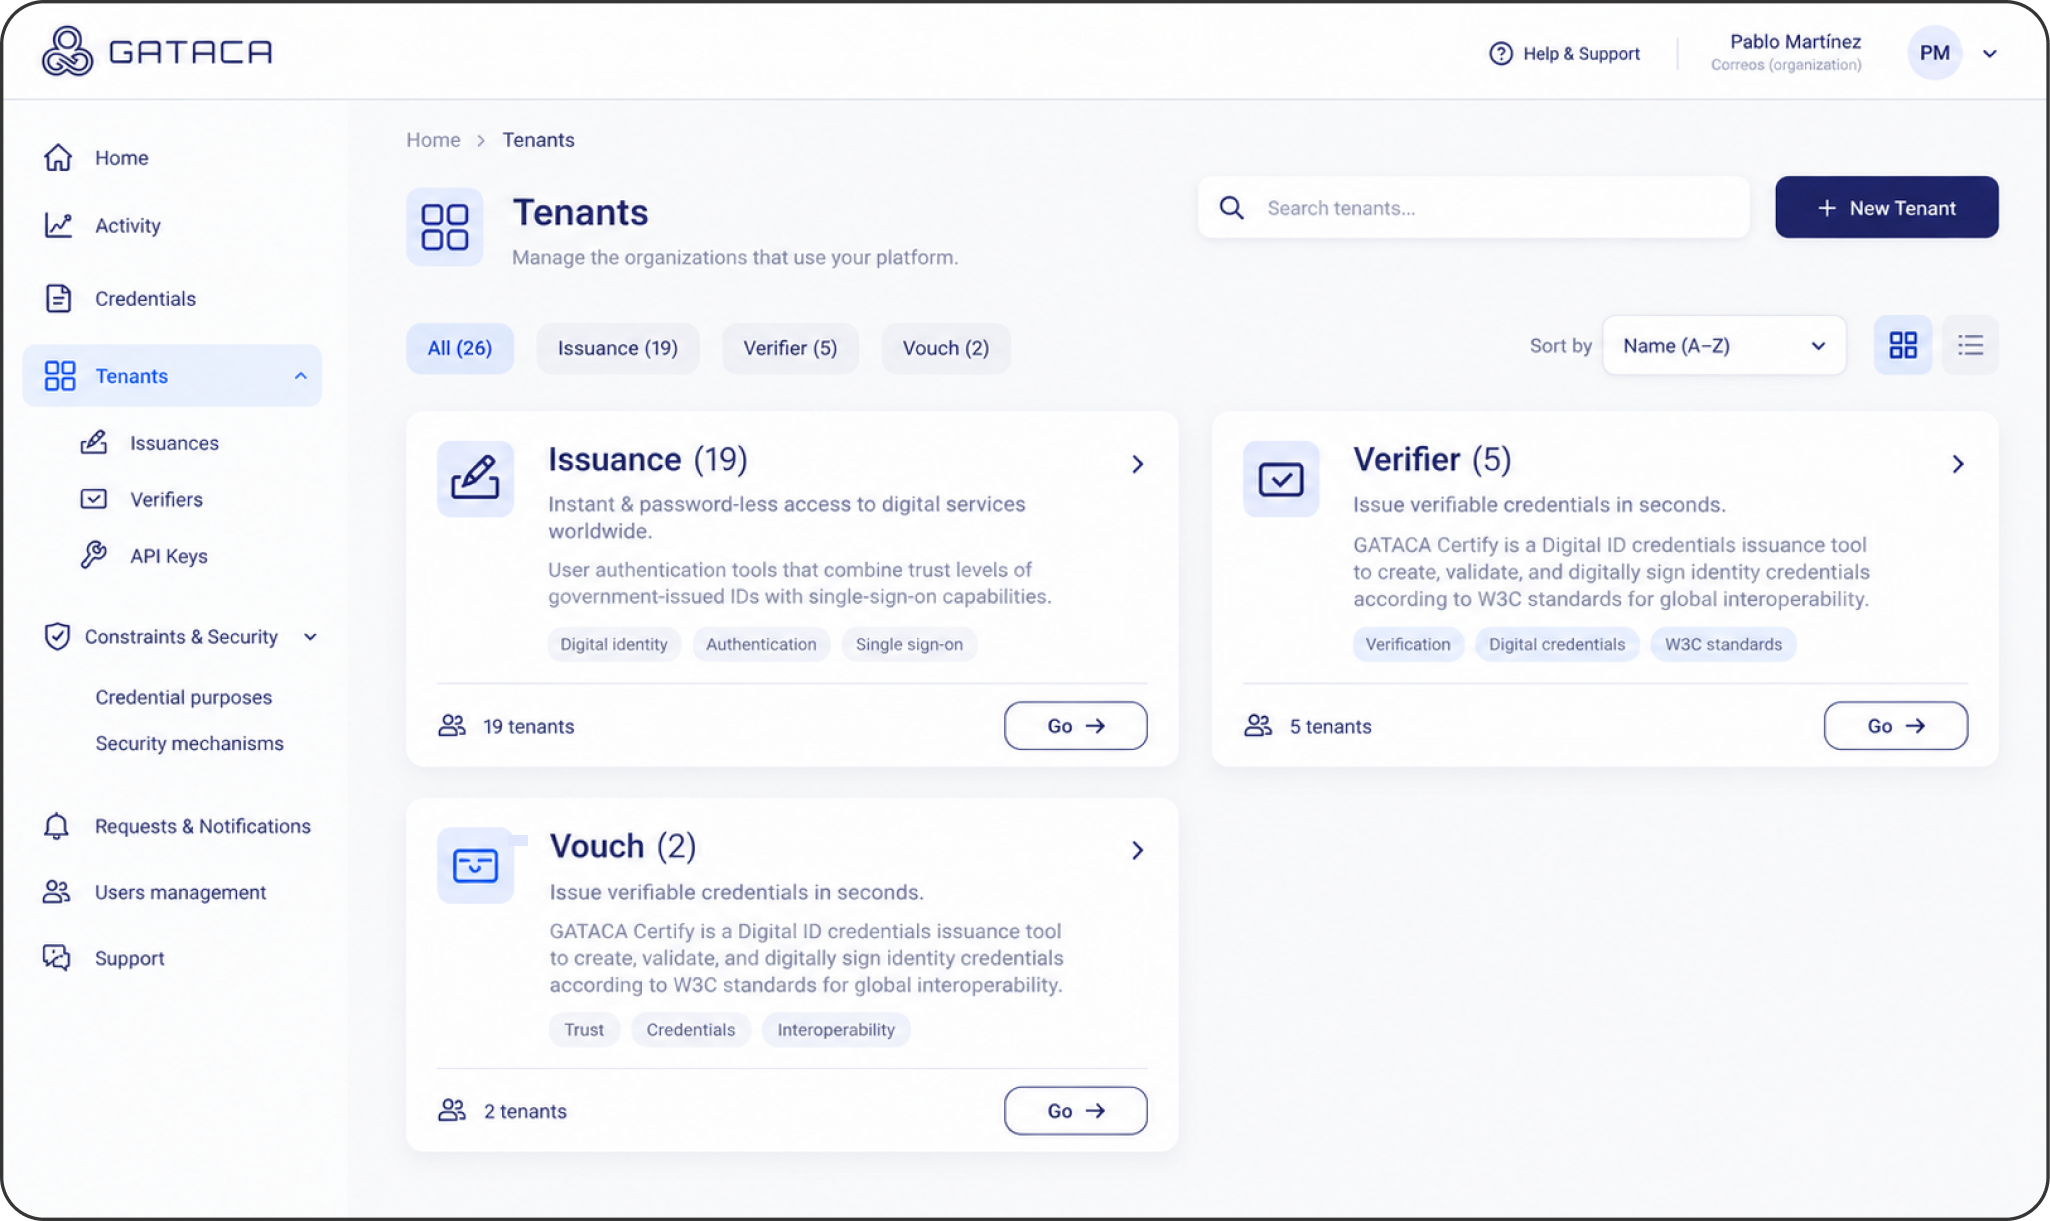Click the W3C standards tag
Viewport: 2050px width, 1221px height.
(1723, 644)
